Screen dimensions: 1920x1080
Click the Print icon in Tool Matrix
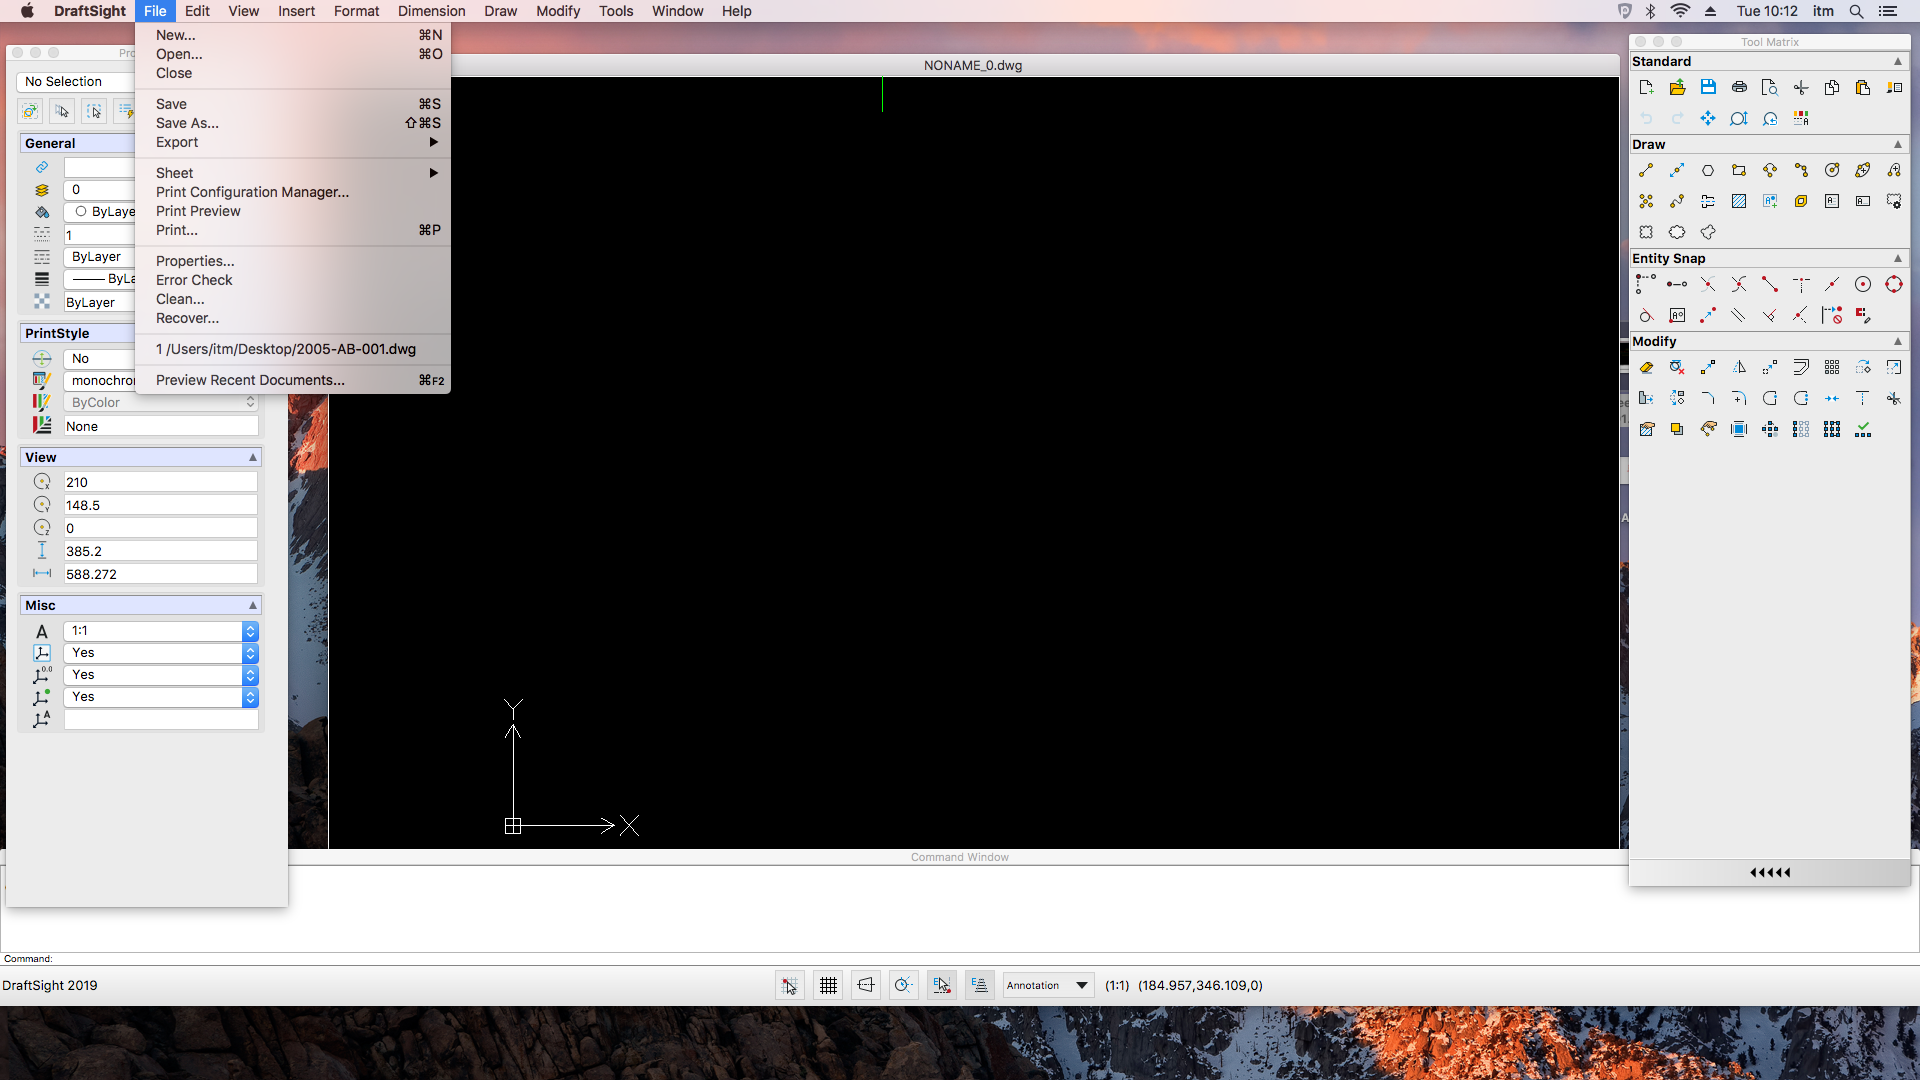click(1739, 88)
